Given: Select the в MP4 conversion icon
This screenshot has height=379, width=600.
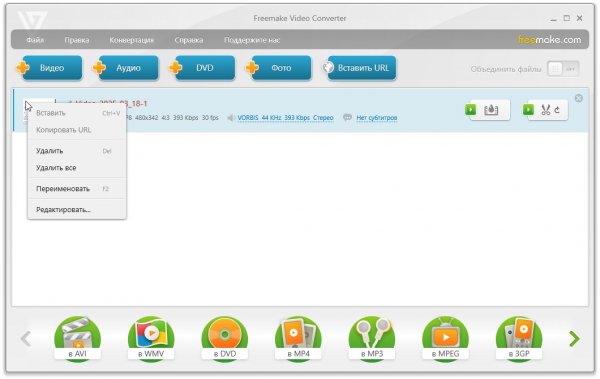Looking at the screenshot, I should 298,338.
